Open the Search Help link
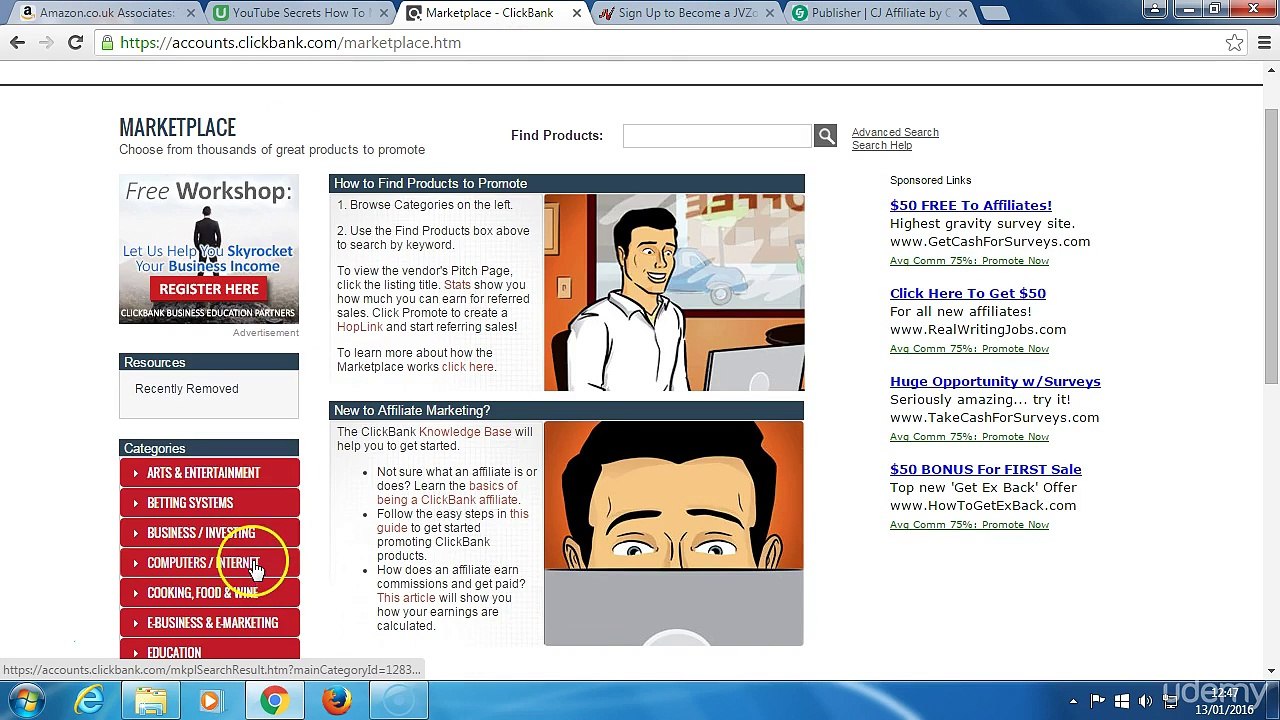Image resolution: width=1280 pixels, height=720 pixels. coord(882,145)
